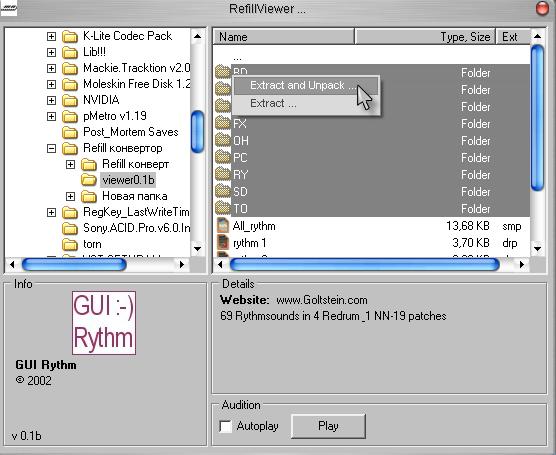The height and width of the screenshot is (455, 556).
Task: Click the FX folder icon in file list
Action: pos(223,123)
